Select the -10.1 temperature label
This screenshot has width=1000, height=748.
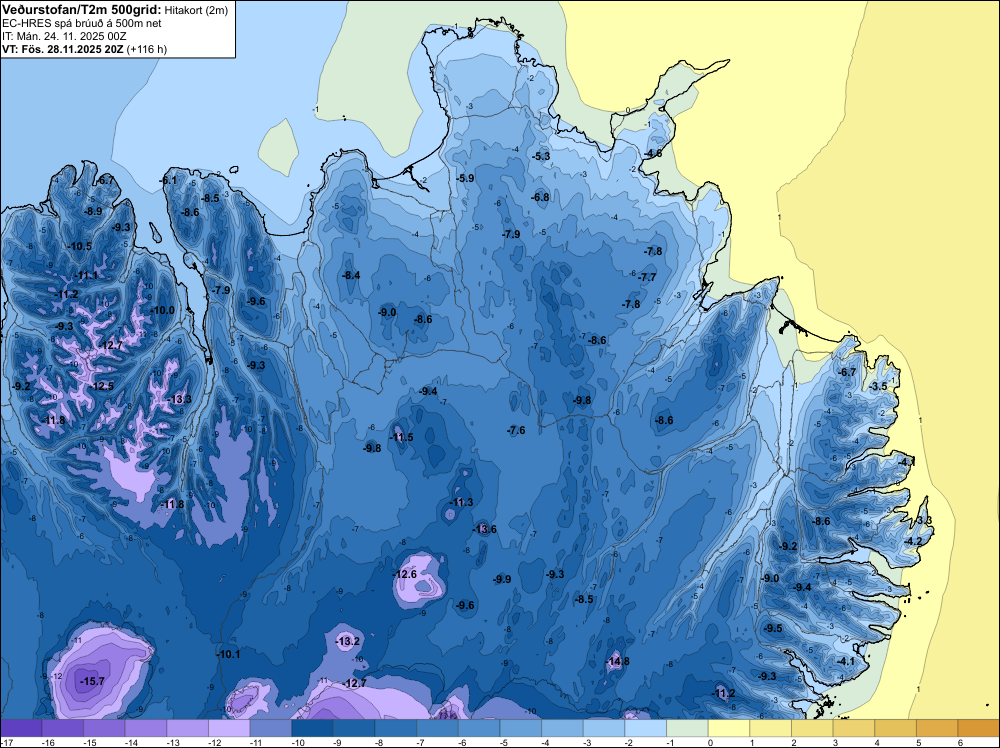coord(228,654)
